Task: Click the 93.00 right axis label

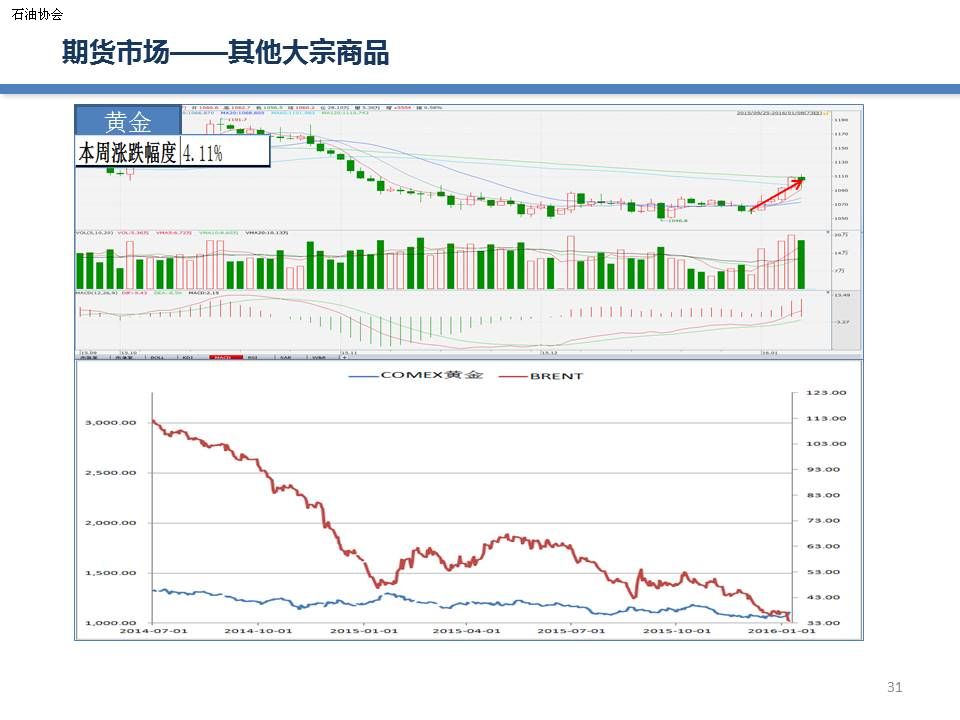Action: (823, 470)
